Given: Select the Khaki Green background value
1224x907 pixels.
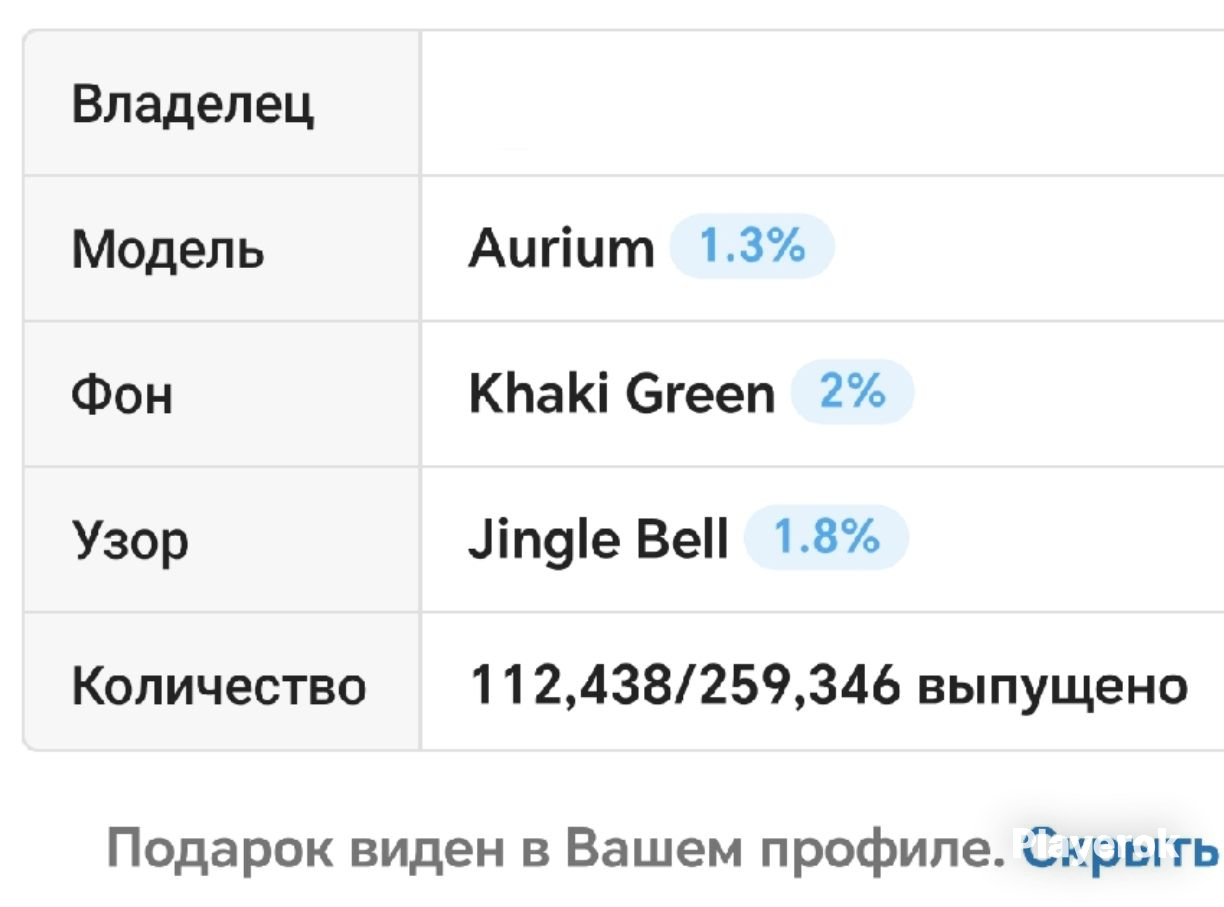Looking at the screenshot, I should [x=621, y=393].
